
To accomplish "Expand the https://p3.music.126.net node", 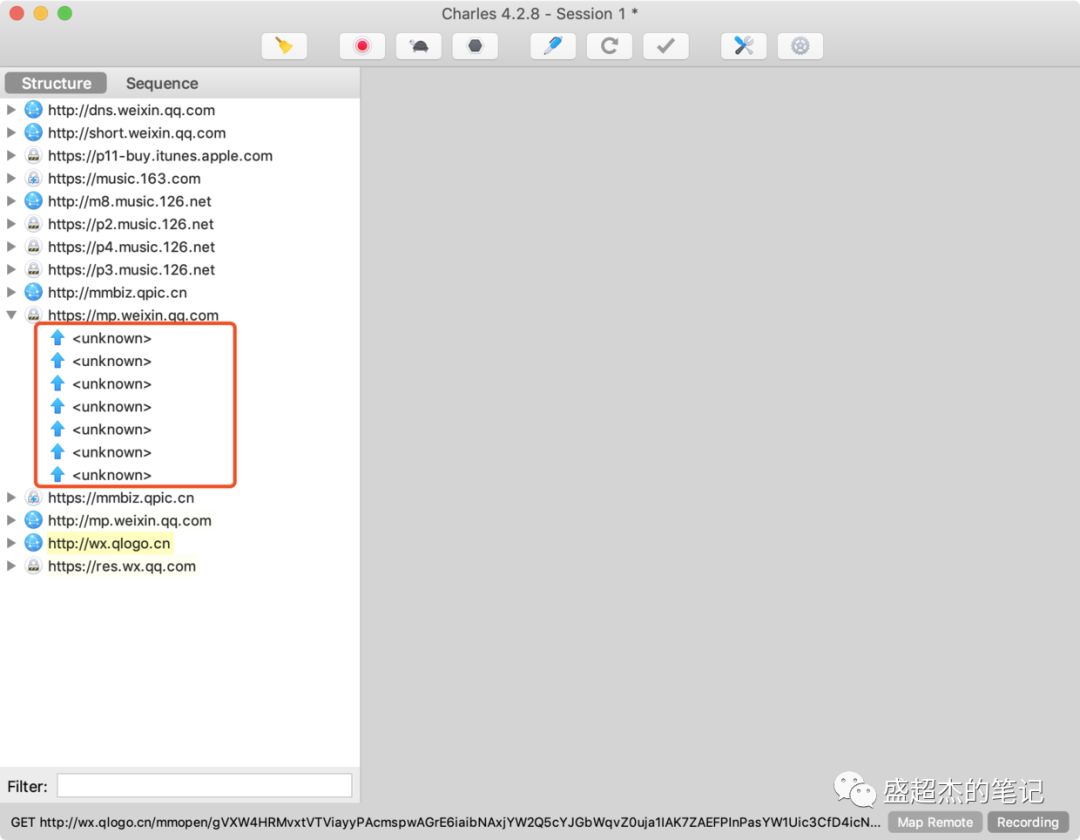I will (x=11, y=269).
